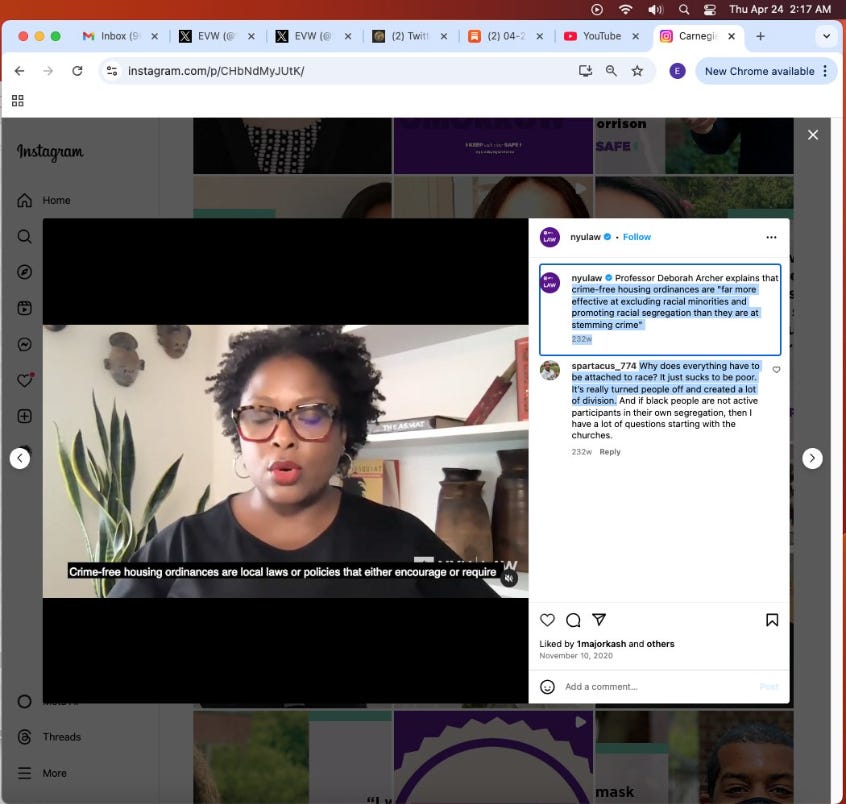Open nyulaw avatar in caption
The height and width of the screenshot is (804, 846).
tap(550, 283)
